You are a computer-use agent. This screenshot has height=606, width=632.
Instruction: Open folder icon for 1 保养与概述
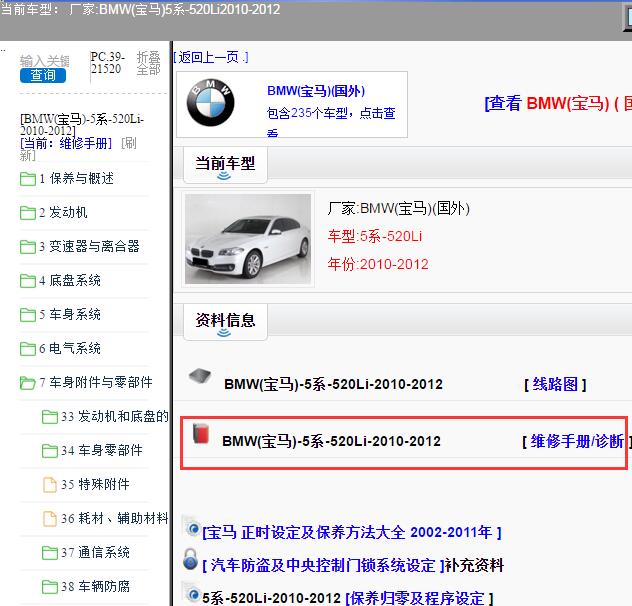[27, 179]
